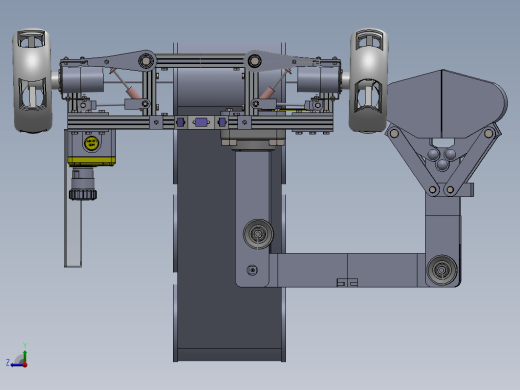Click the green Y axis of the triad
The image size is (520, 390).
coord(25,356)
